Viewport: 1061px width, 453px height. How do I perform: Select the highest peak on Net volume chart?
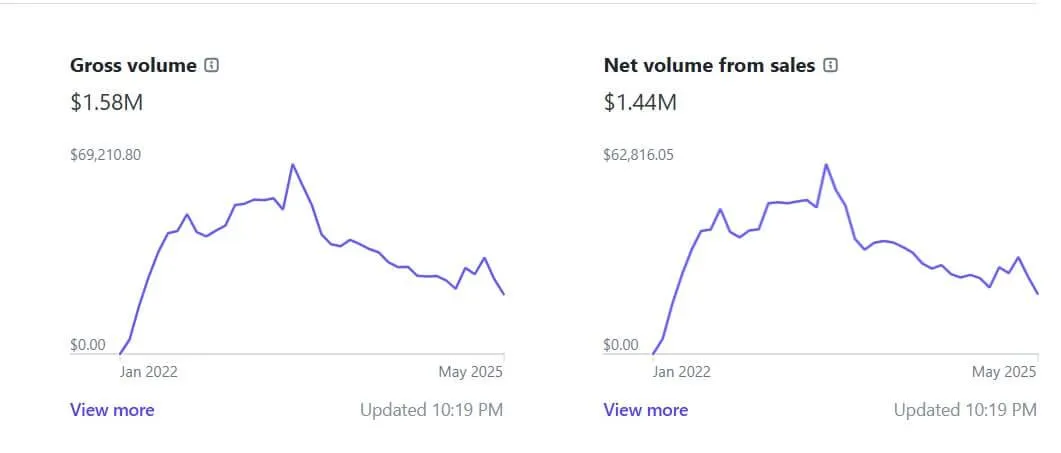[x=826, y=165]
